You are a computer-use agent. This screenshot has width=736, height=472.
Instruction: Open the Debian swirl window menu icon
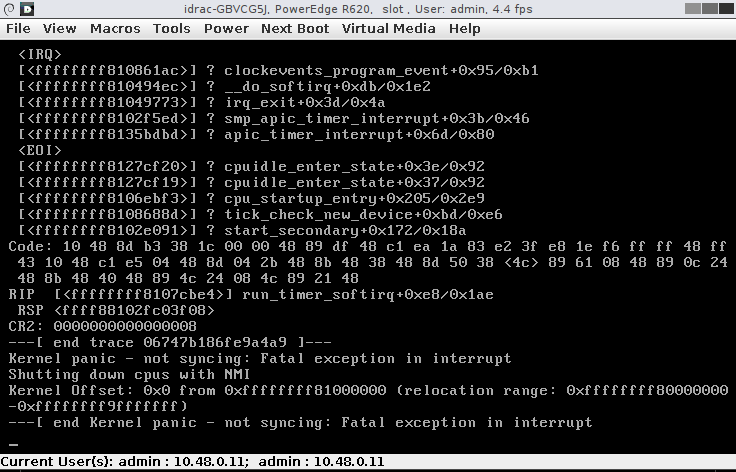9,8
